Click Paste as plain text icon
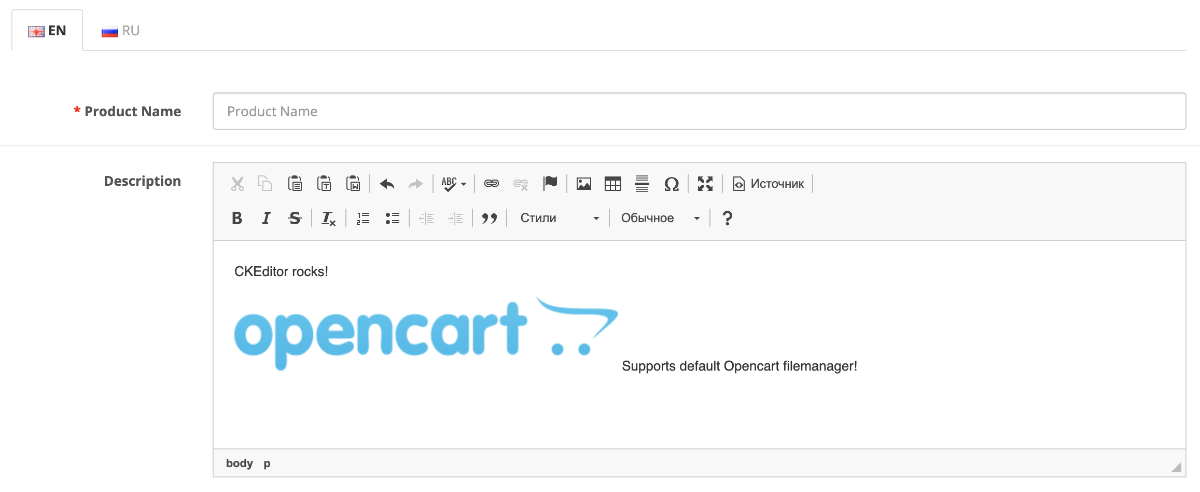The width and height of the screenshot is (1200, 492). click(x=324, y=184)
